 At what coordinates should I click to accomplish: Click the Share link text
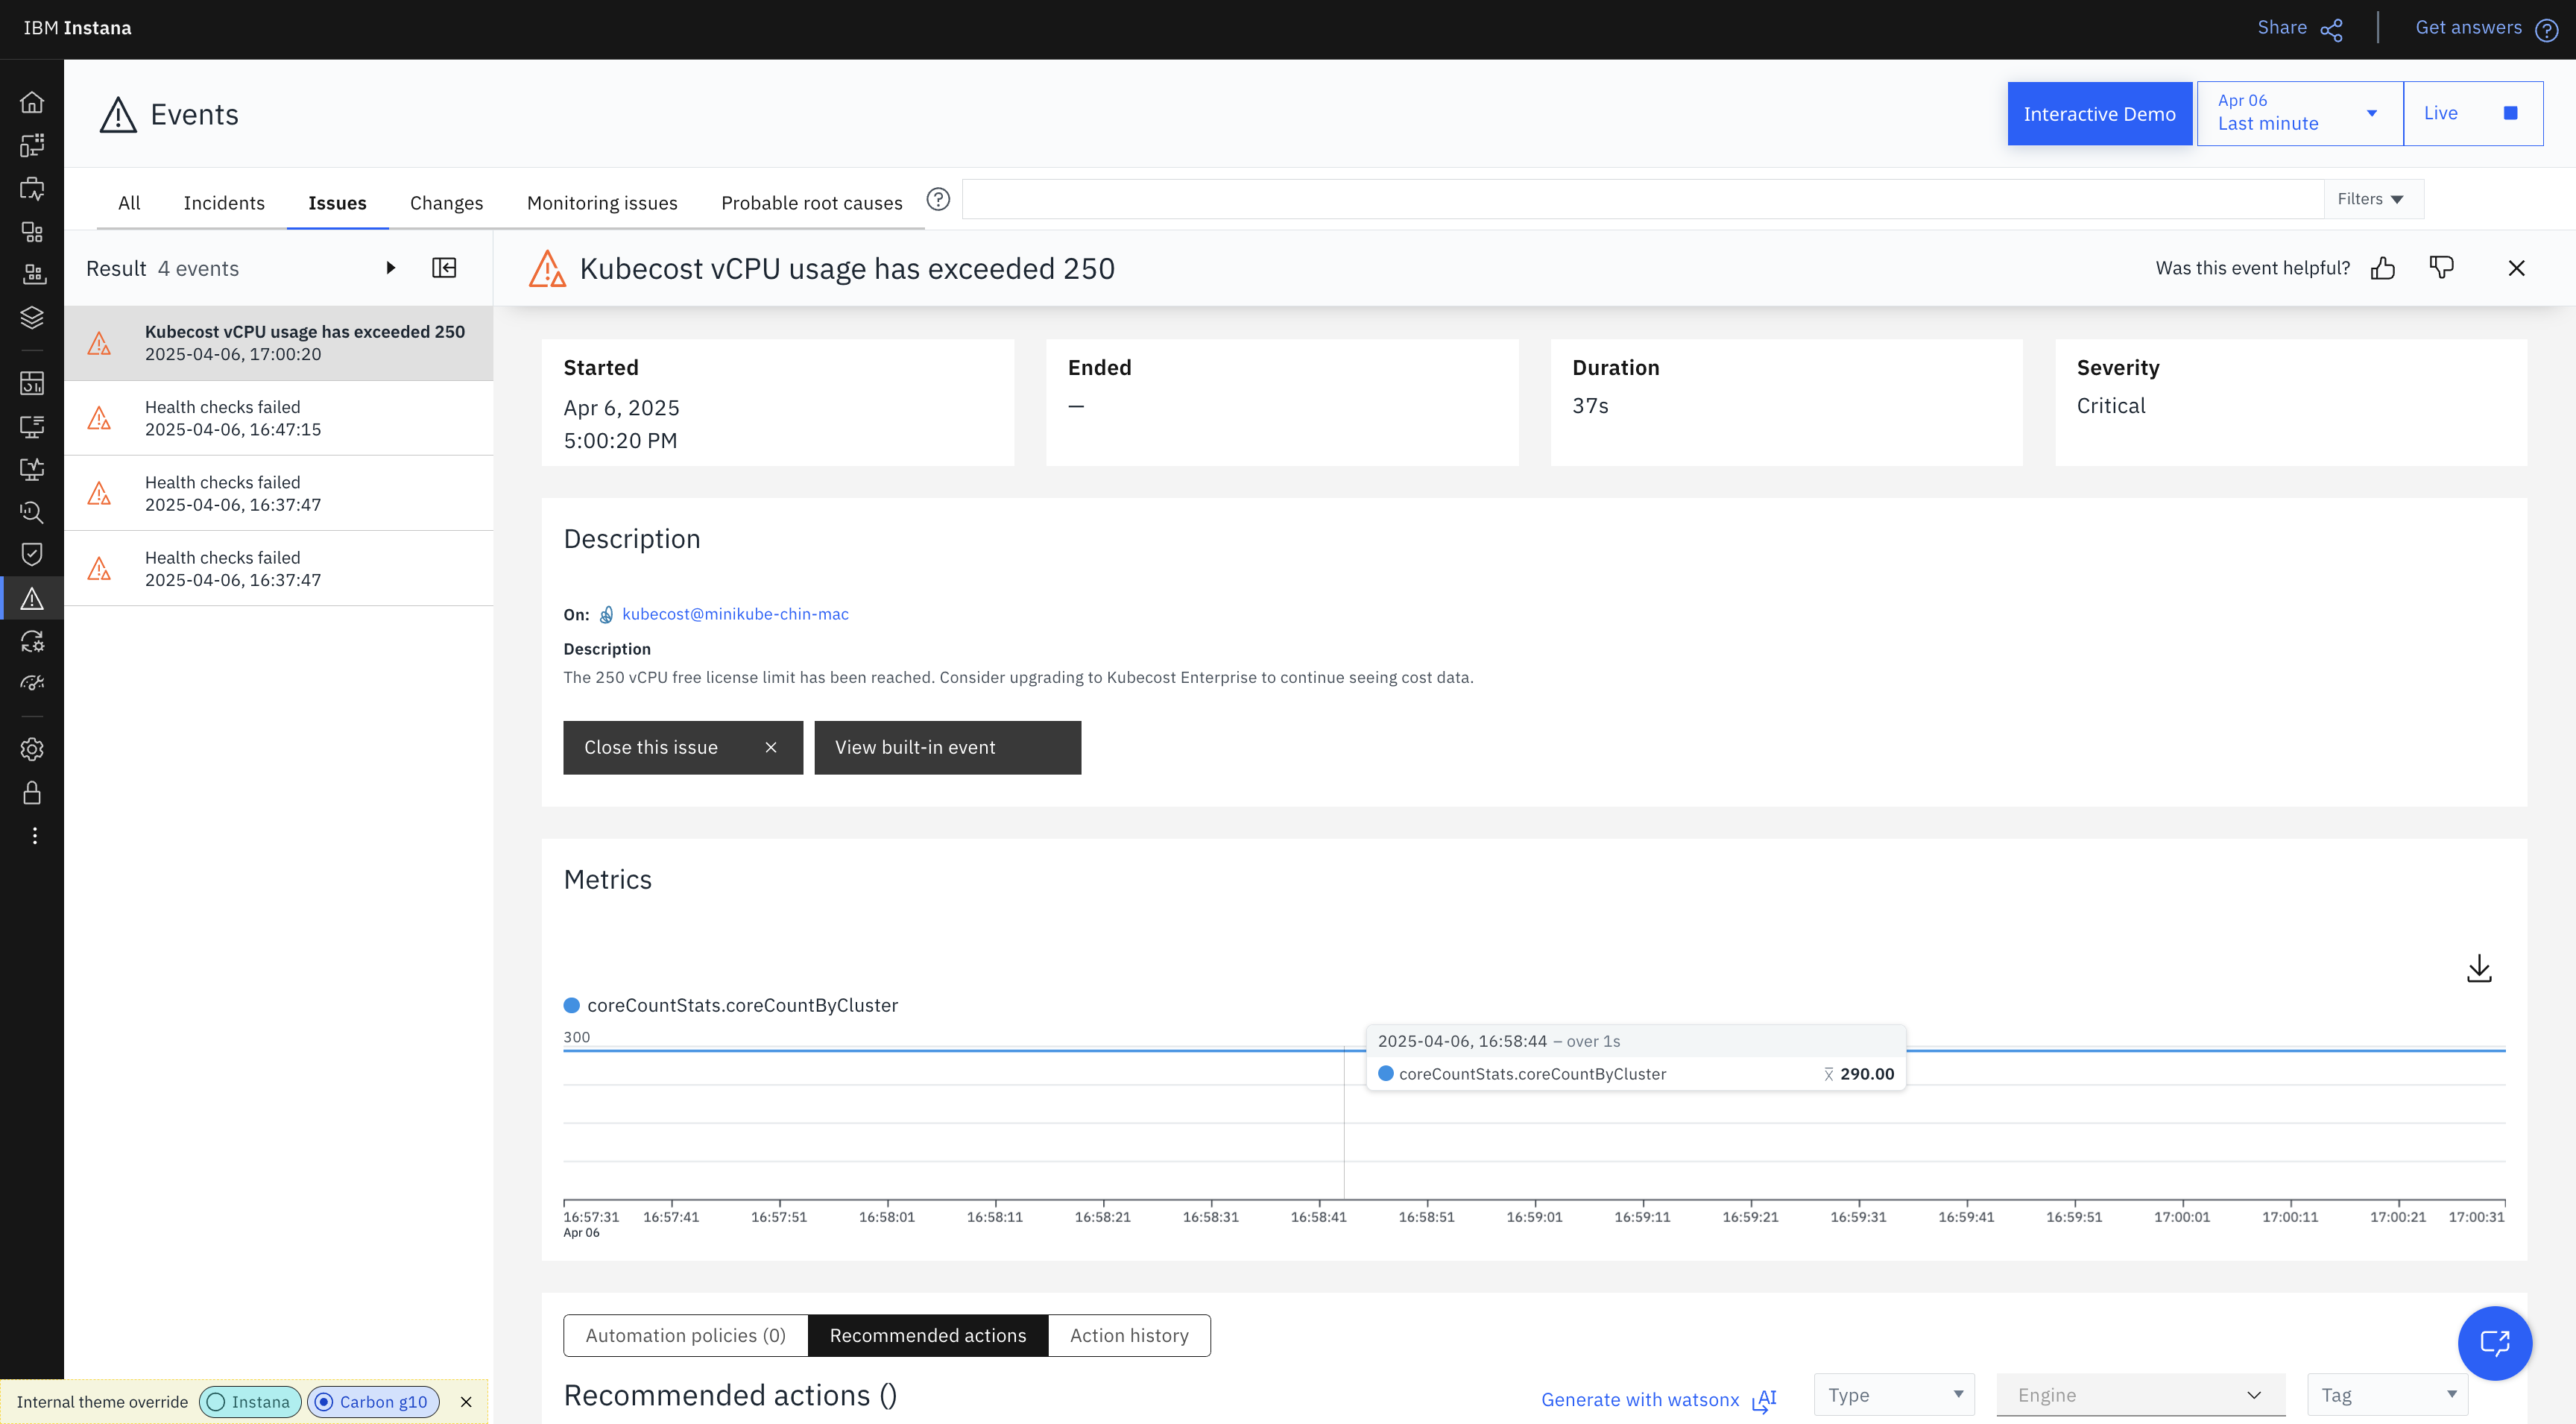click(2281, 28)
